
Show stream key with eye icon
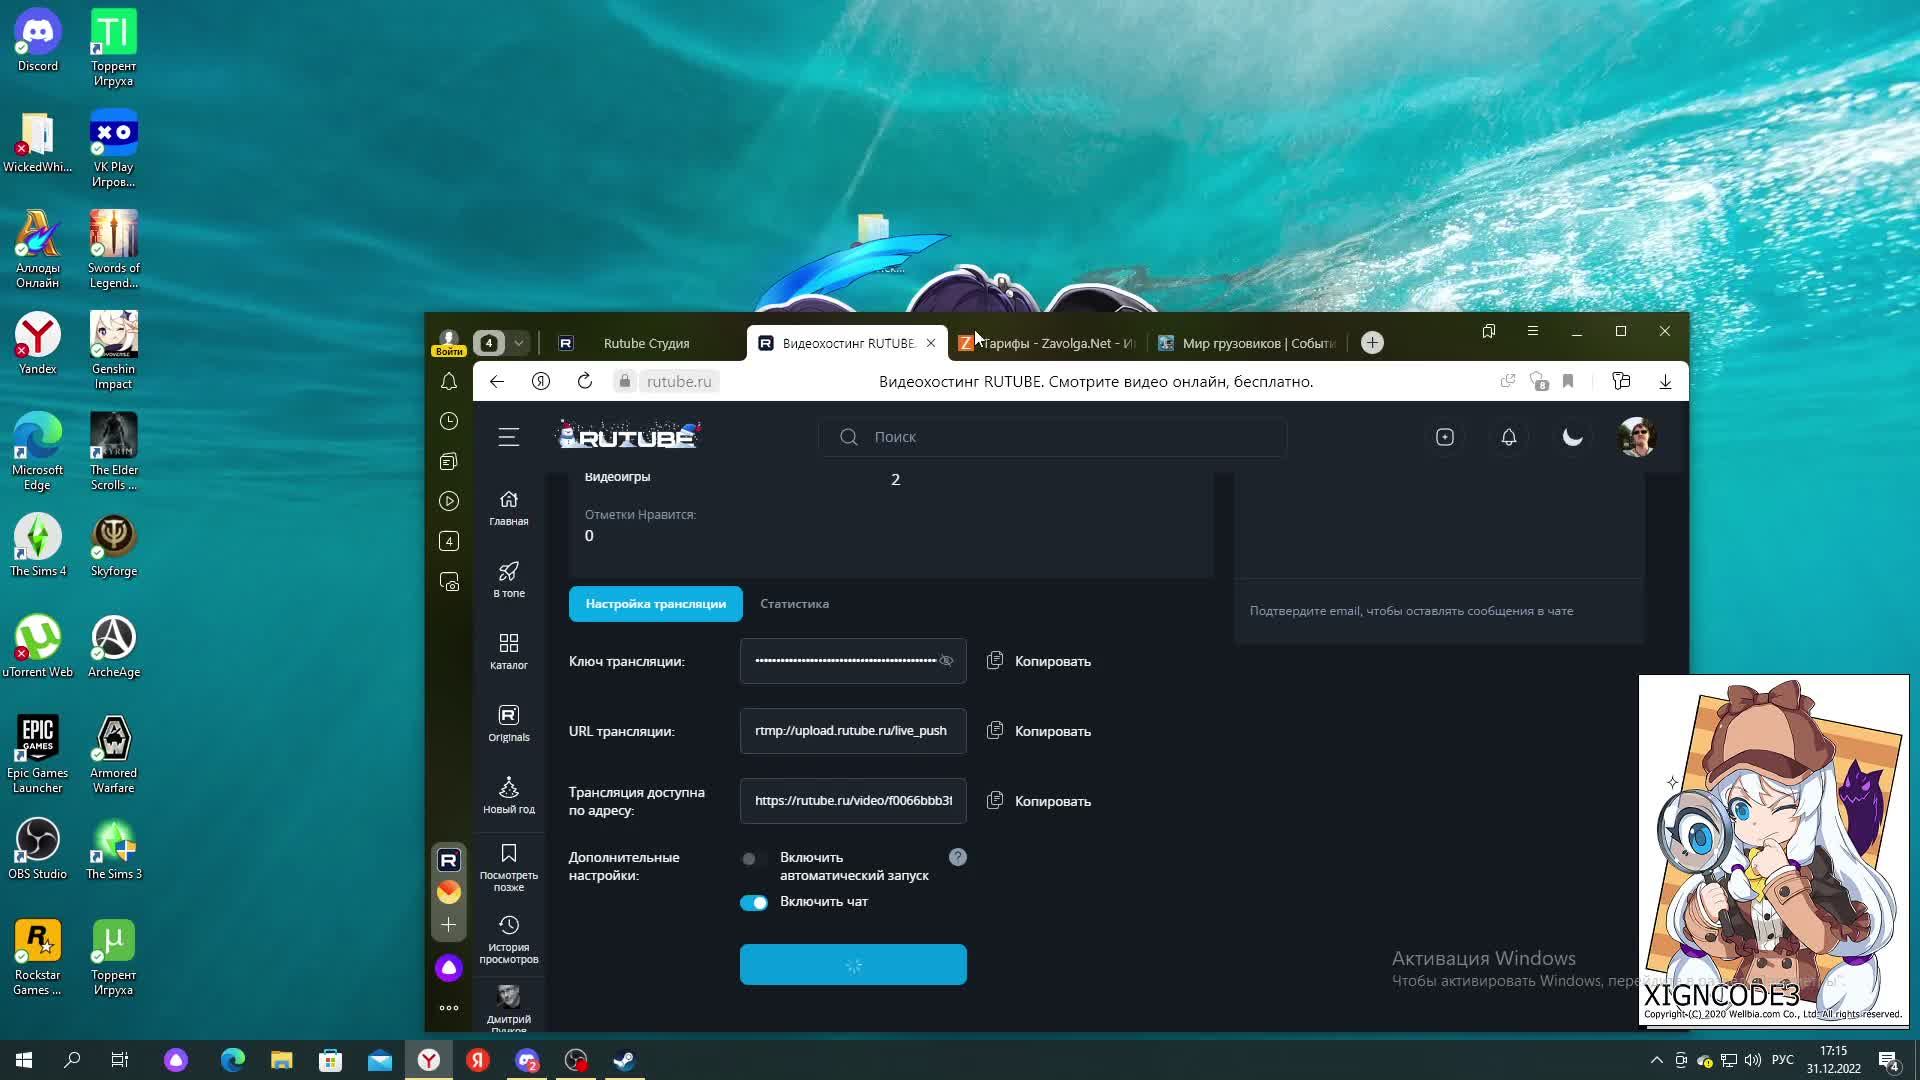click(x=946, y=661)
